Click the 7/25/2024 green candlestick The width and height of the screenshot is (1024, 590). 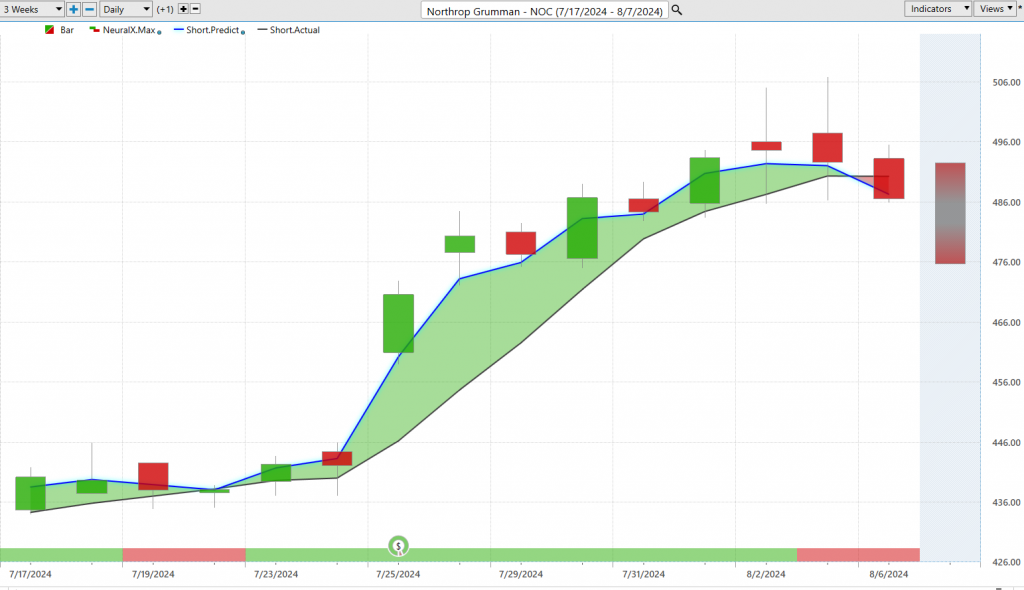(x=398, y=323)
